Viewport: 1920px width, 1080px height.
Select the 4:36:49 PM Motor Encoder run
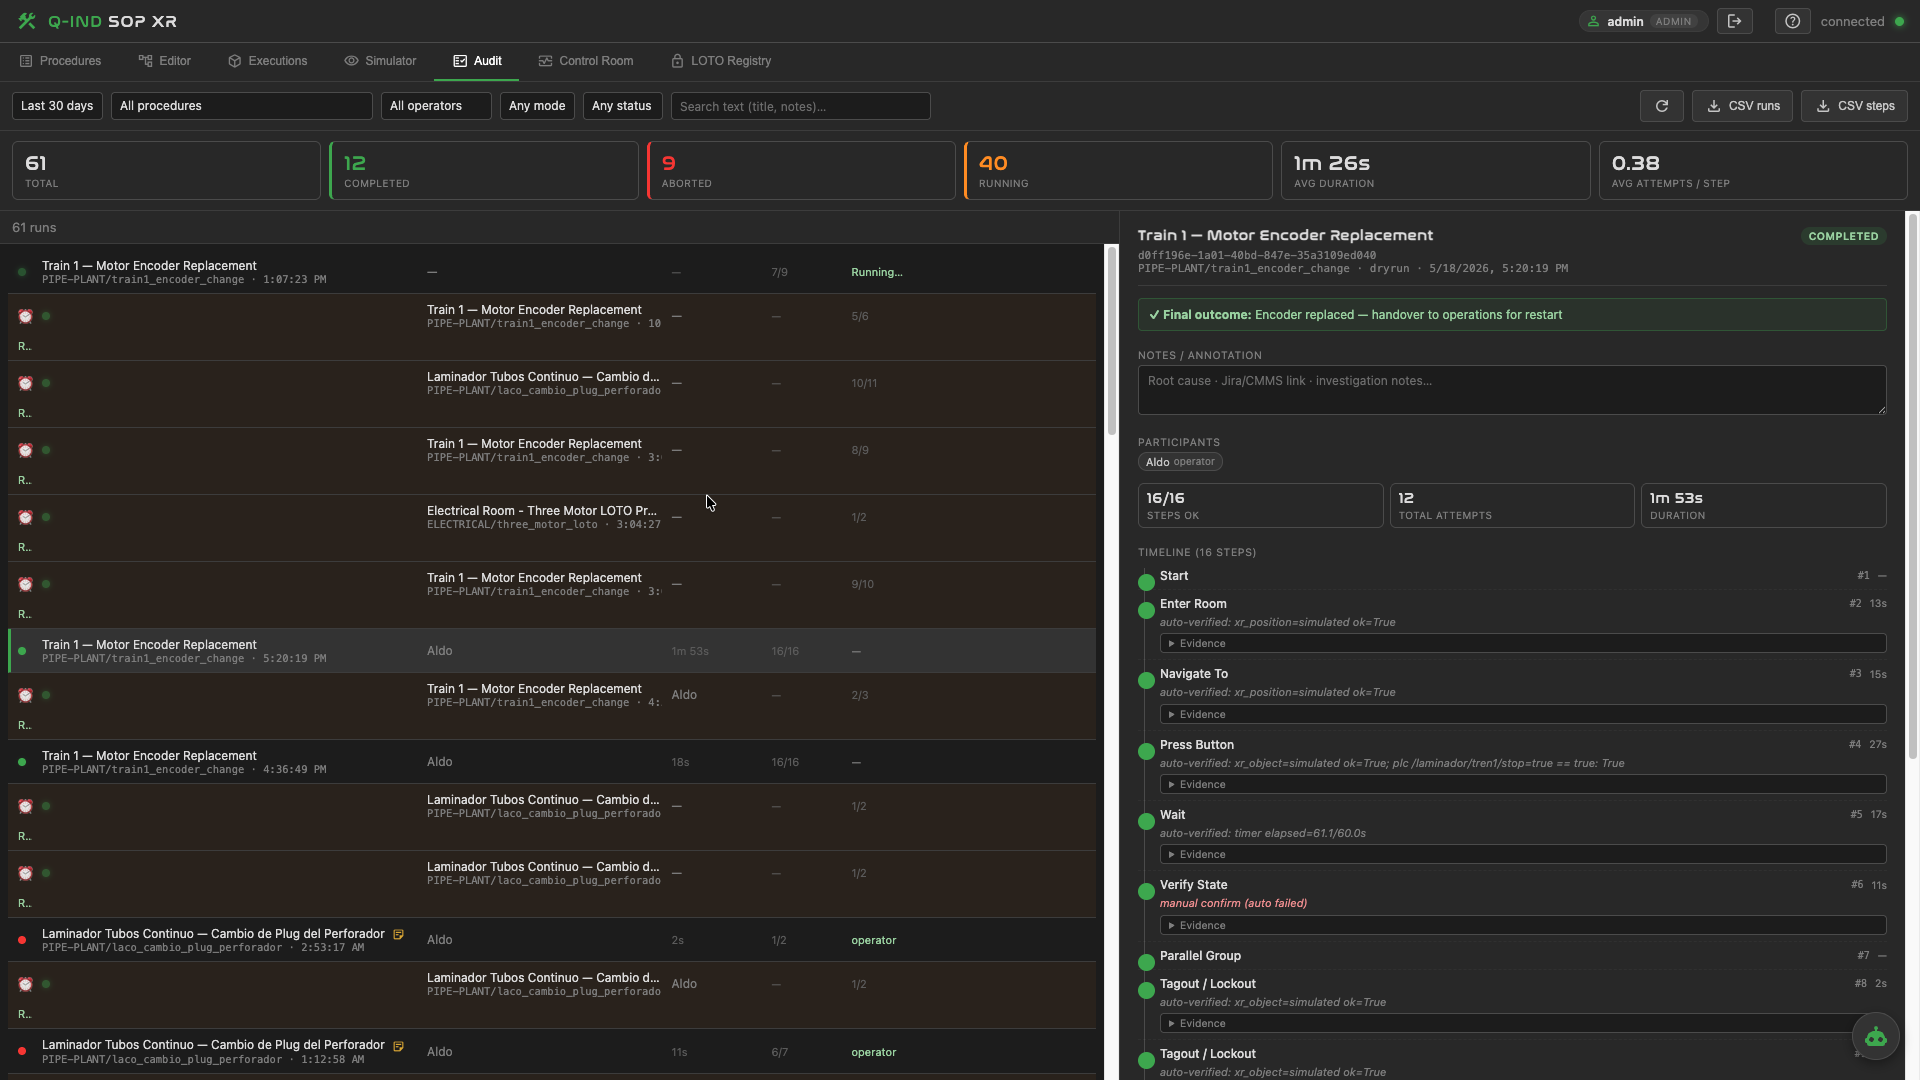click(552, 762)
